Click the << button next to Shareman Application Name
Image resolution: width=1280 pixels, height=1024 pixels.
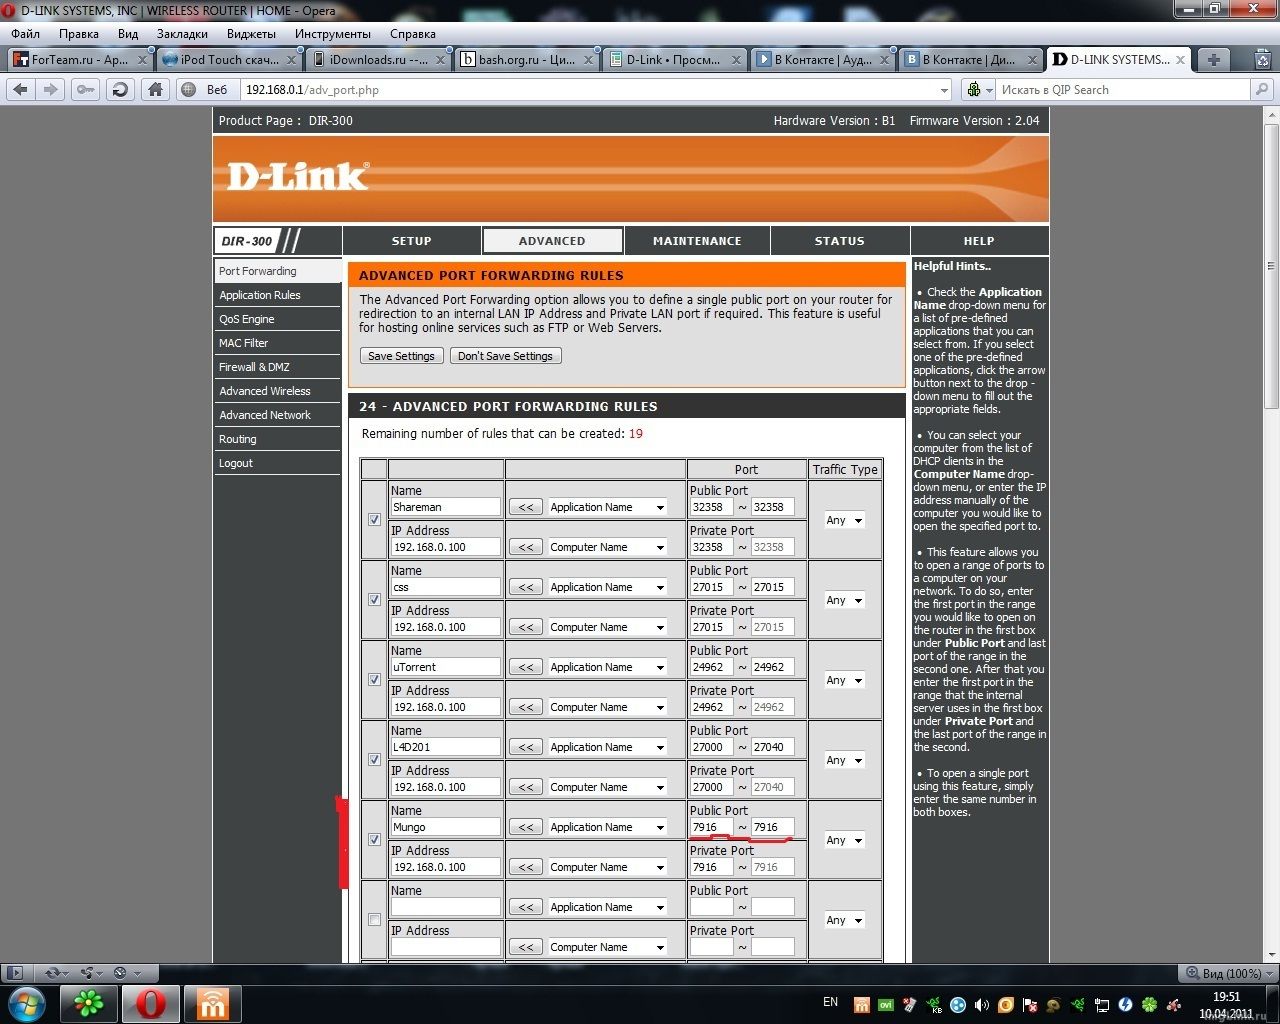pyautogui.click(x=526, y=507)
